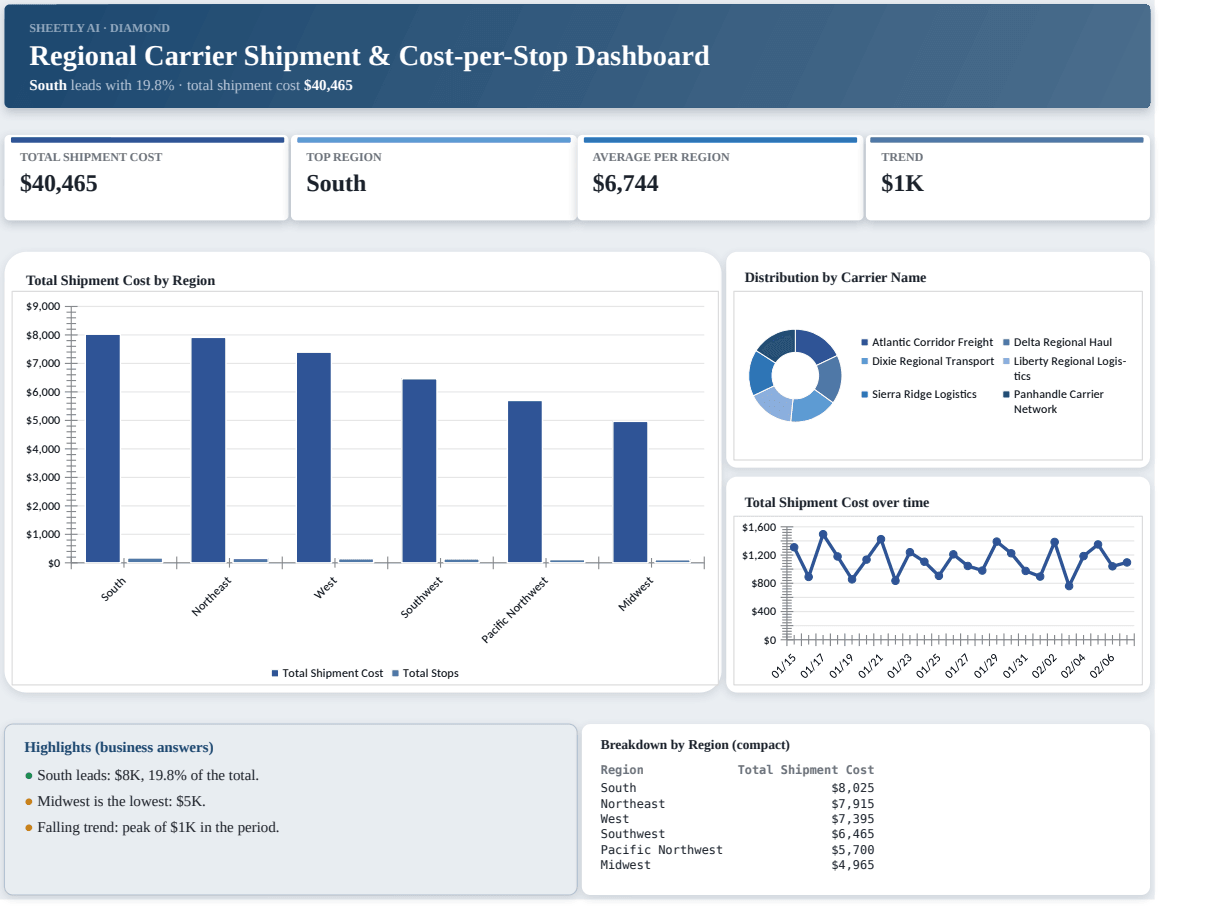This screenshot has height=922, width=1227.
Task: Click the Region column header in breakdown table
Action: tap(622, 770)
